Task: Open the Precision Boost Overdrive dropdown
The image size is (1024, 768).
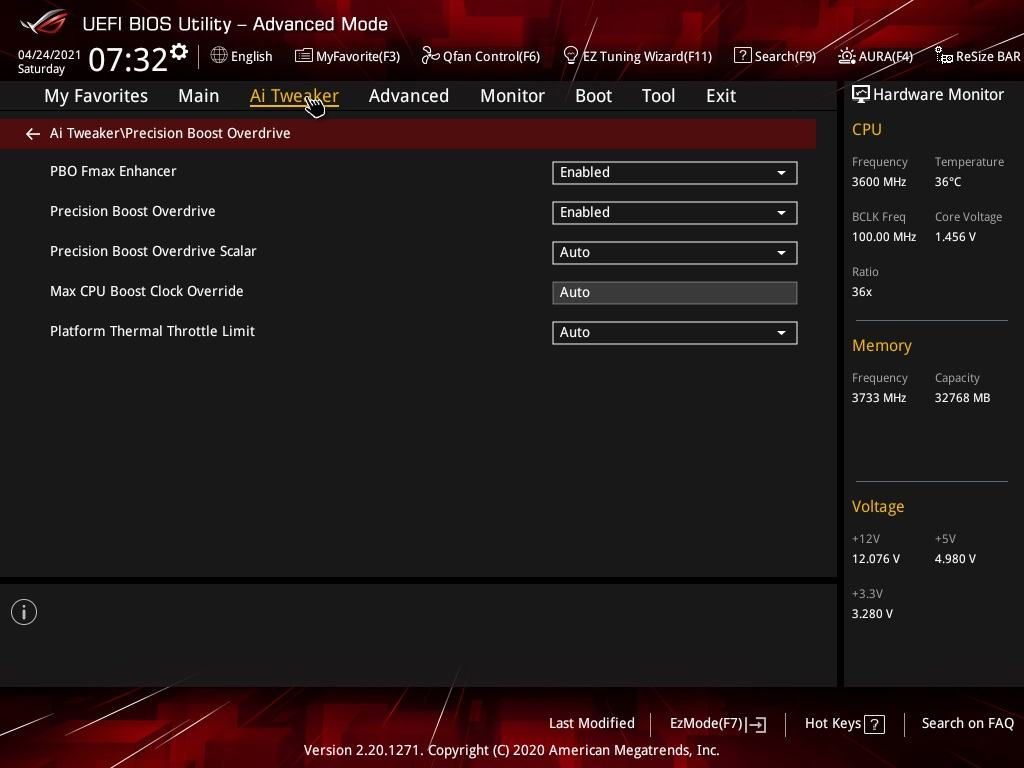Action: click(x=675, y=212)
